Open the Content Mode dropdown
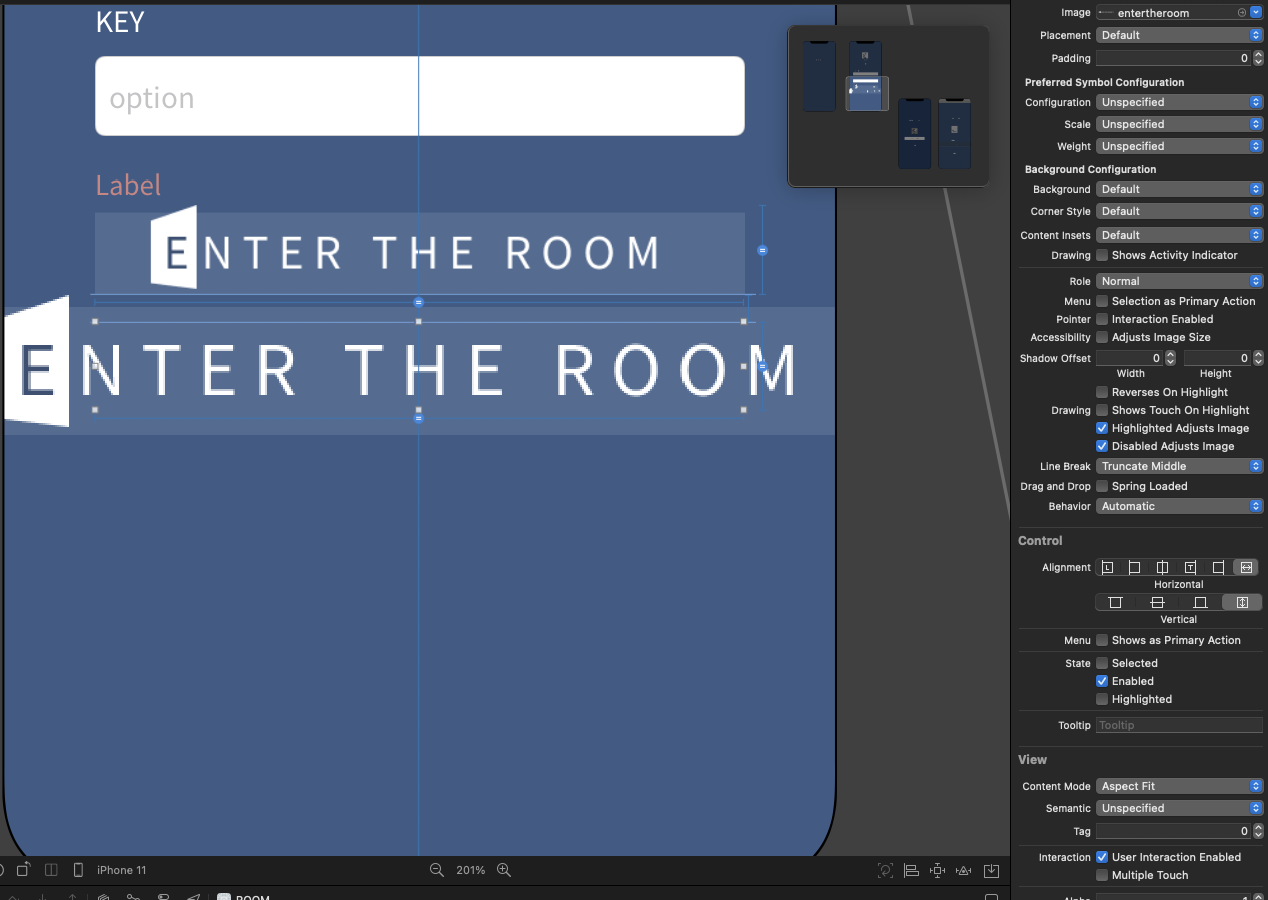The image size is (1268, 900). pos(1180,786)
